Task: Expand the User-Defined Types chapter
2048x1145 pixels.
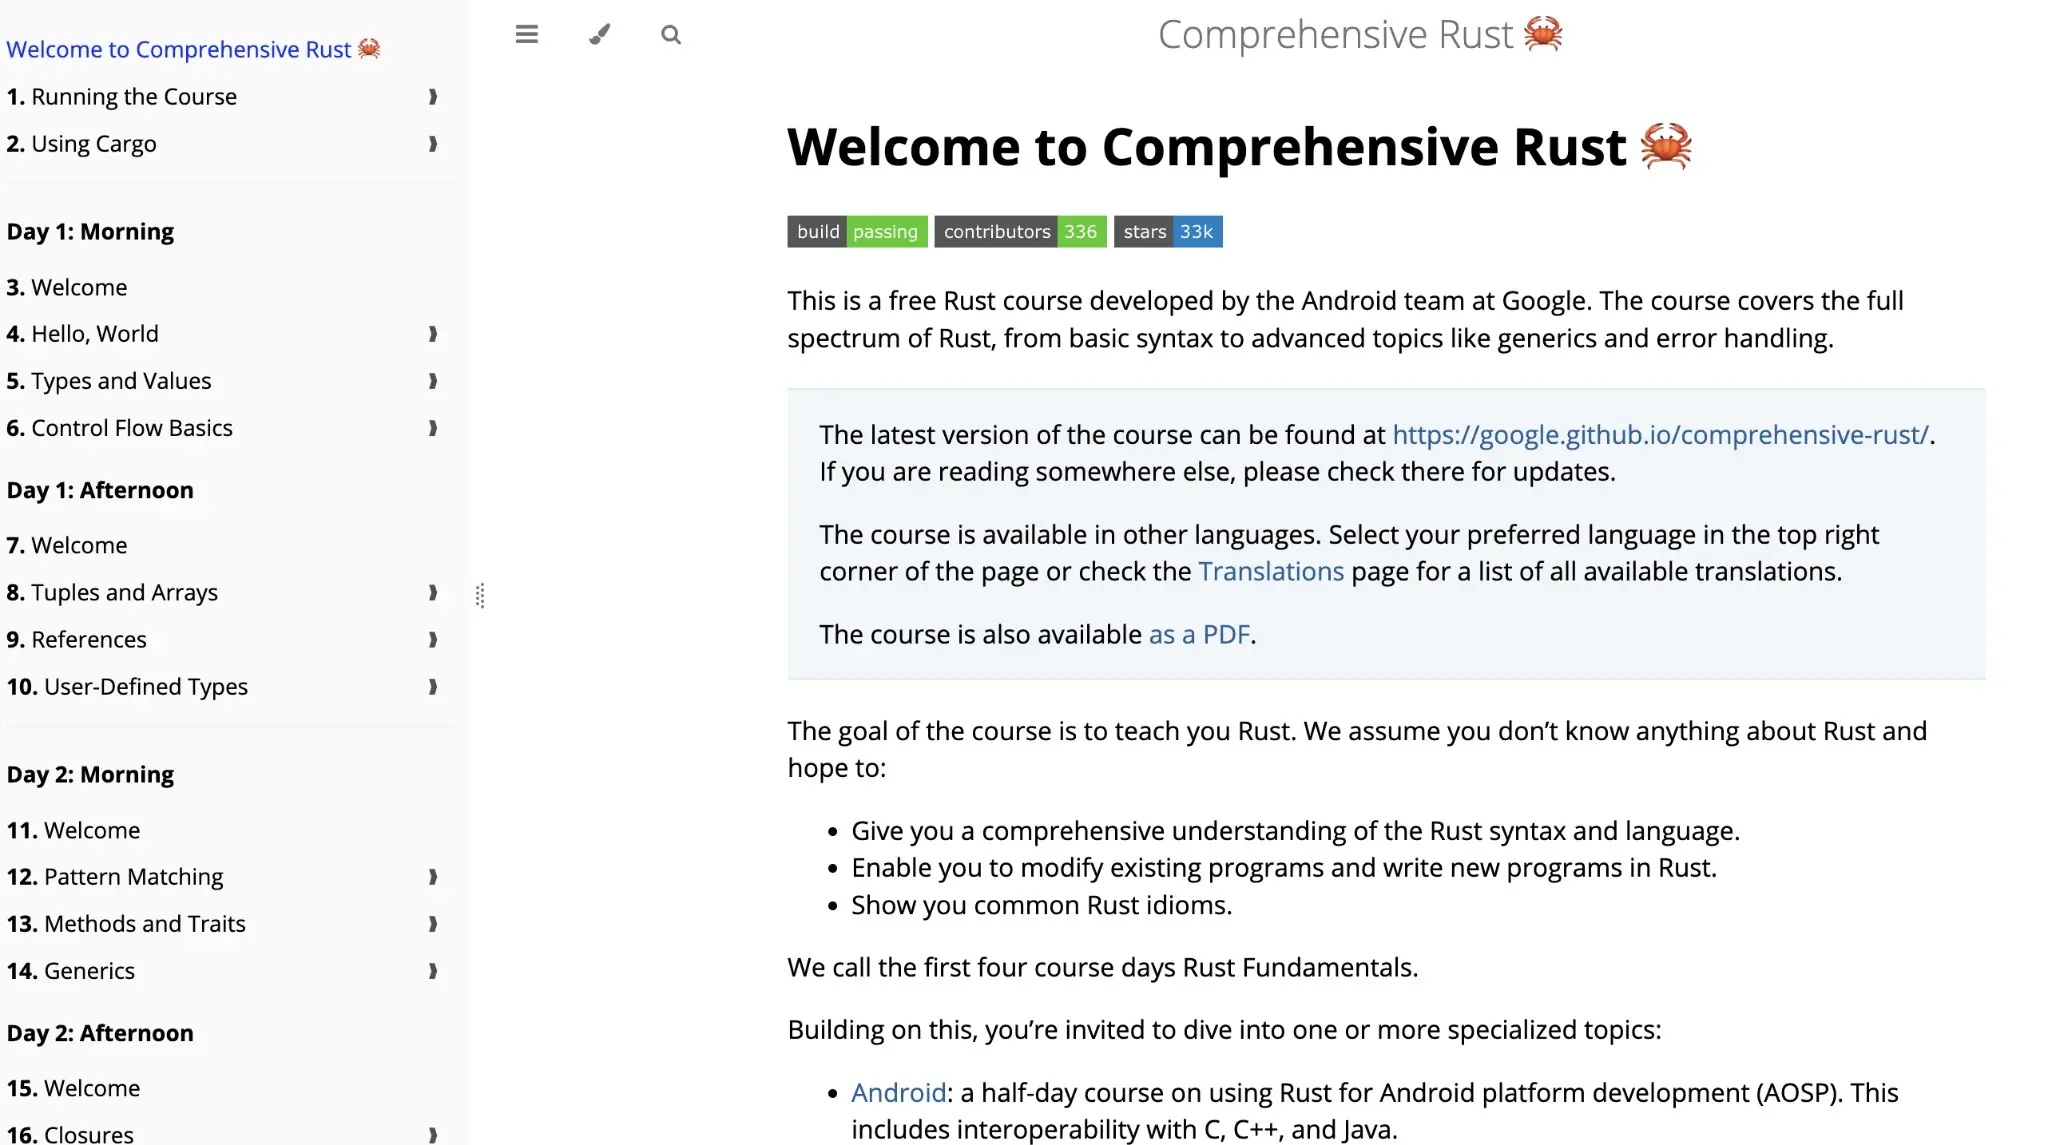Action: pyautogui.click(x=433, y=687)
